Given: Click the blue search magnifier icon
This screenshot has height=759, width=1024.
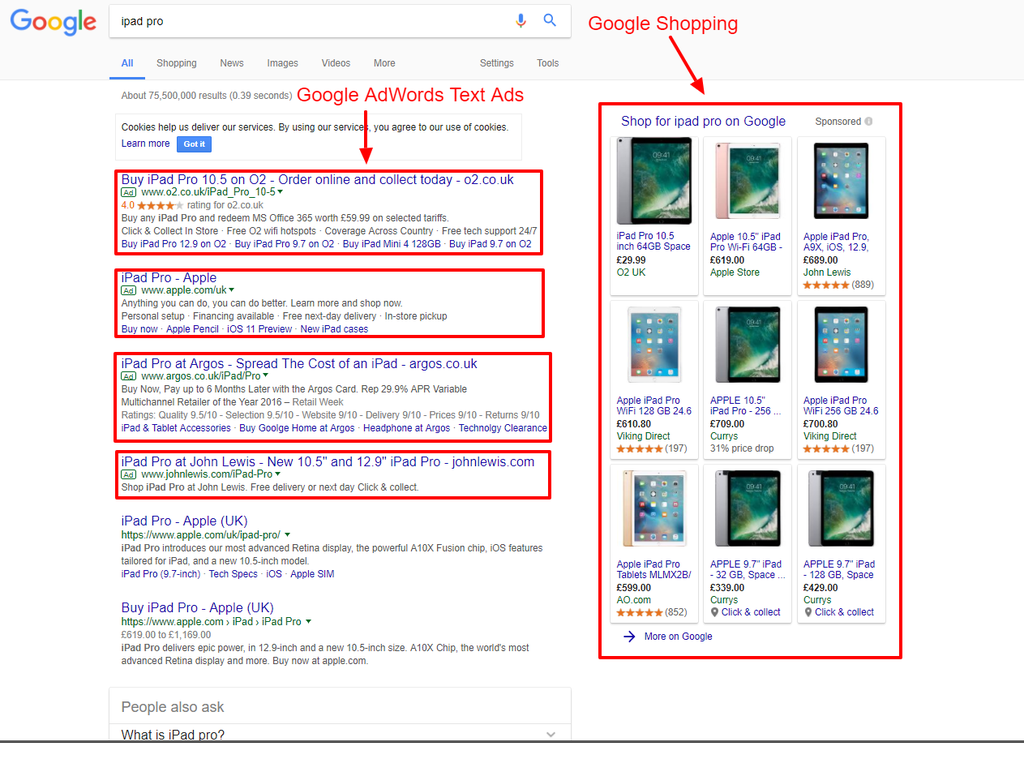Looking at the screenshot, I should [x=549, y=20].
